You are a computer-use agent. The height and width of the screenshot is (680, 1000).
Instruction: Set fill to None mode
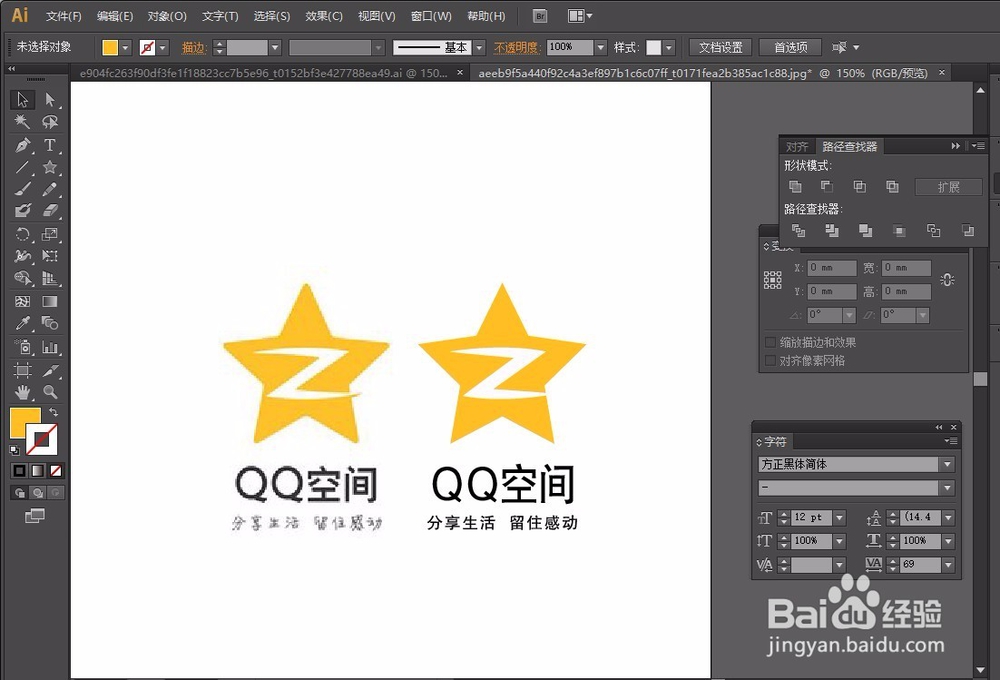(56, 471)
